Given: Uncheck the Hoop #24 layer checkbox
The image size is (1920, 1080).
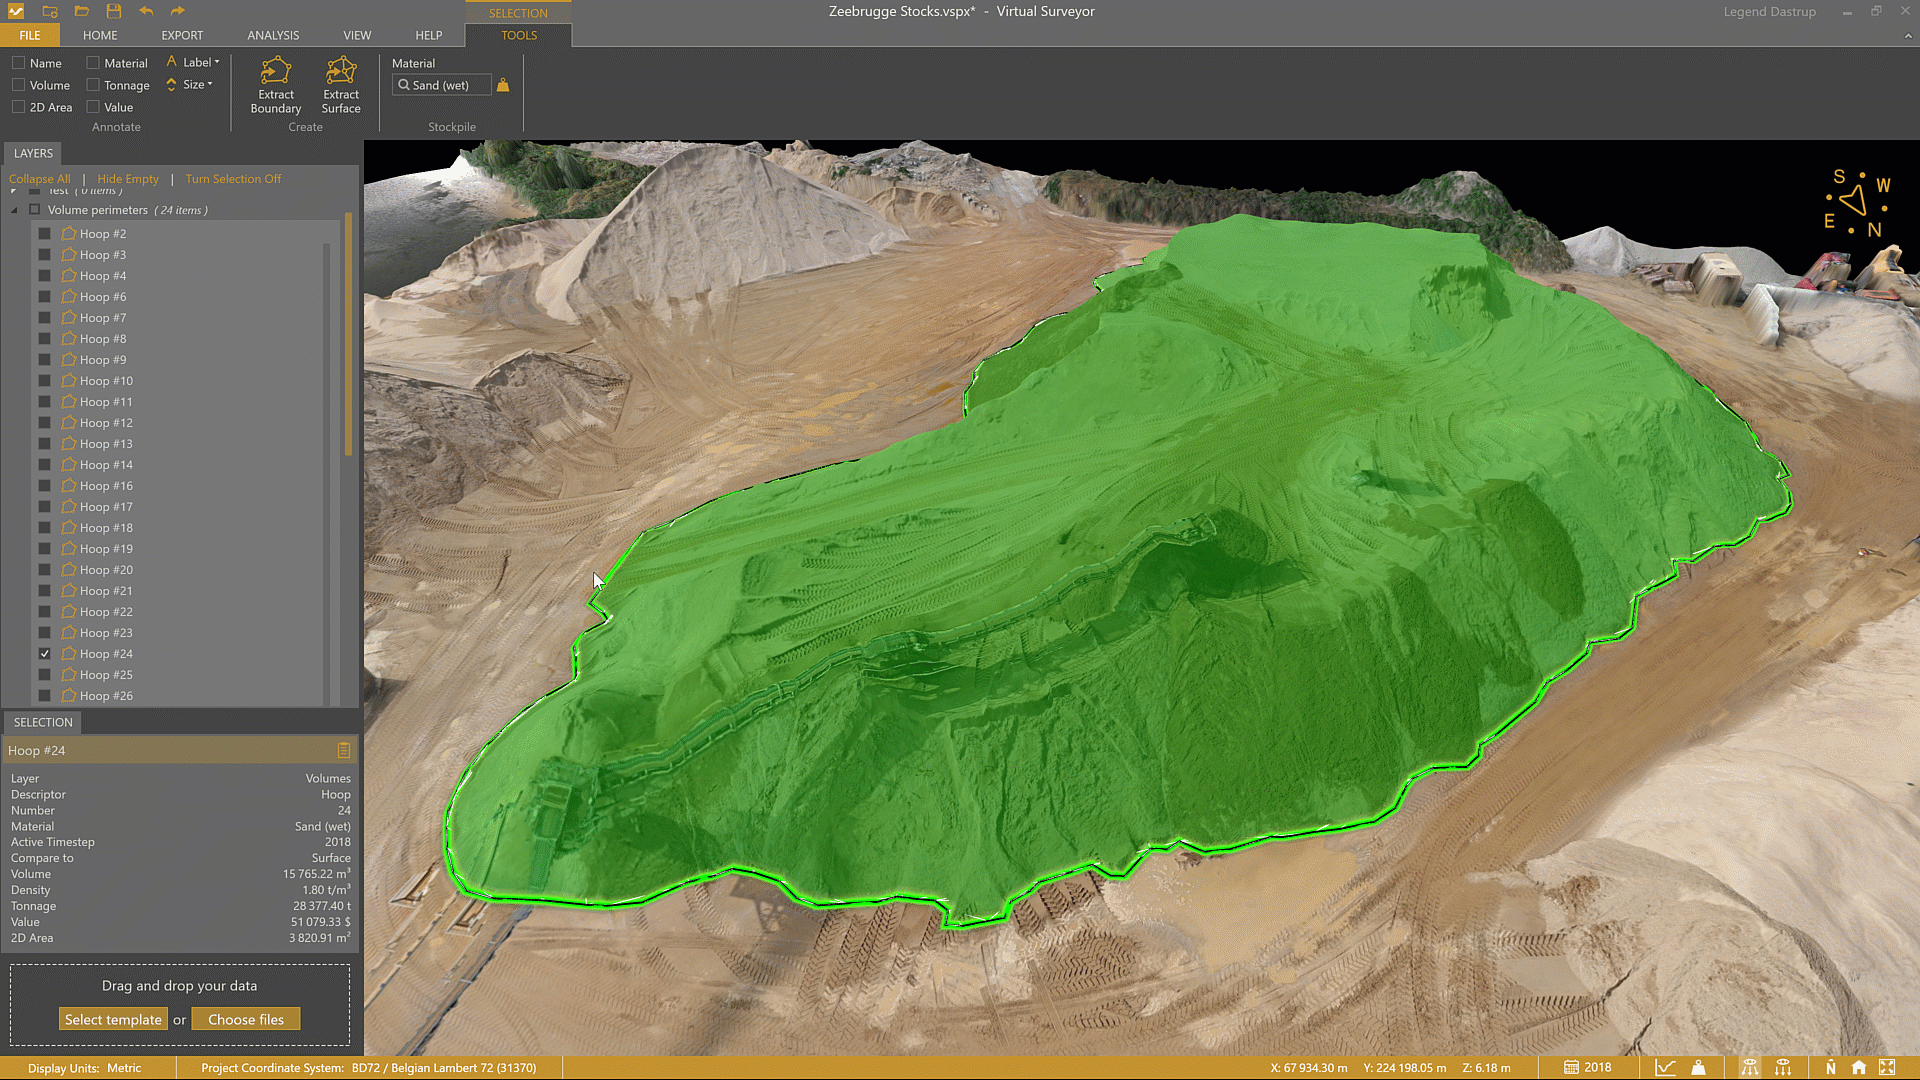Looking at the screenshot, I should pyautogui.click(x=44, y=653).
